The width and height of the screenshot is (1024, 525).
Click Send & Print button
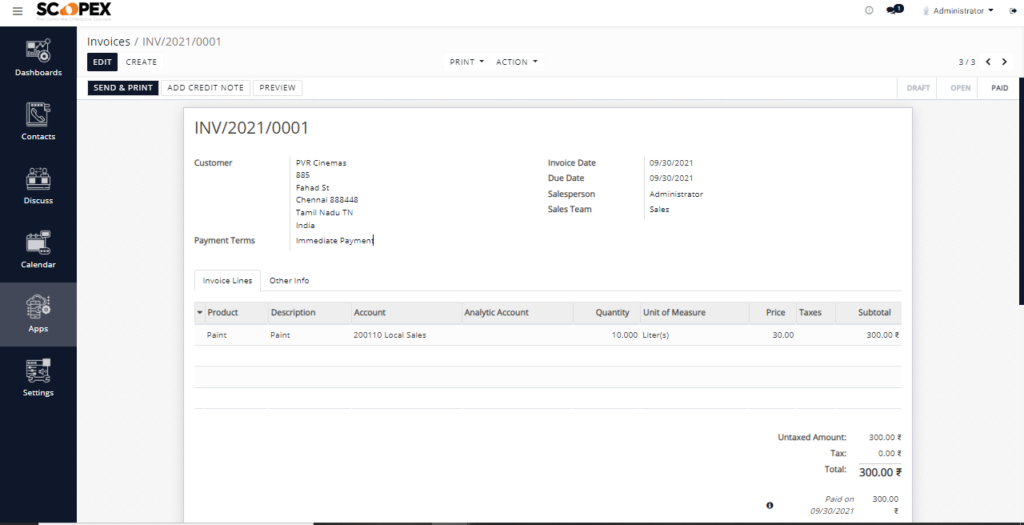click(x=123, y=88)
